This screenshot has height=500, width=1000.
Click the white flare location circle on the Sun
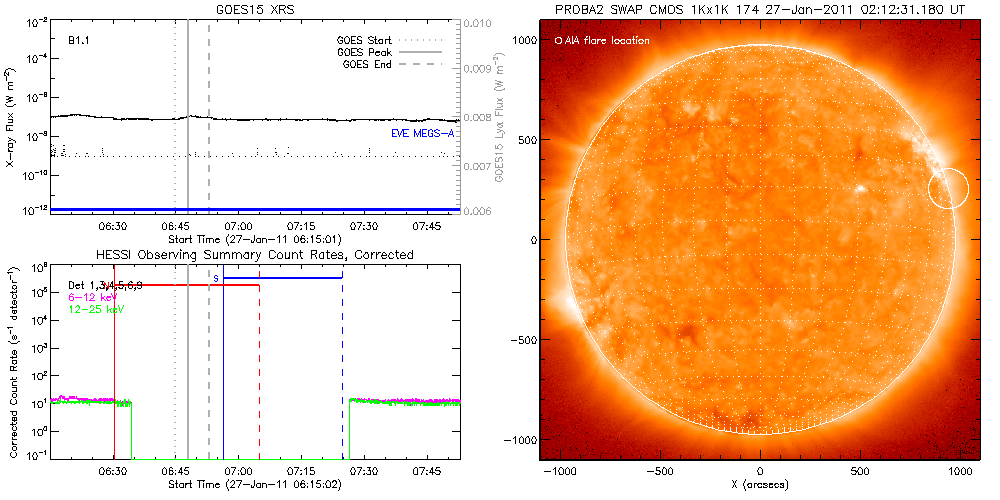coord(948,188)
